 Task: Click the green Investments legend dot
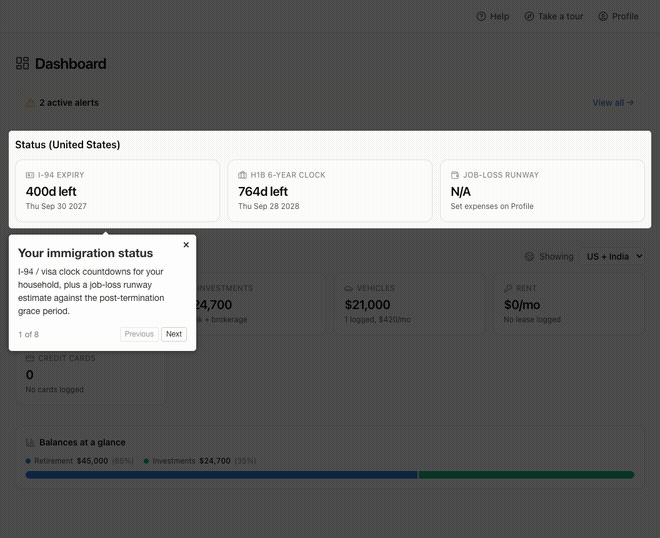pyautogui.click(x=146, y=461)
